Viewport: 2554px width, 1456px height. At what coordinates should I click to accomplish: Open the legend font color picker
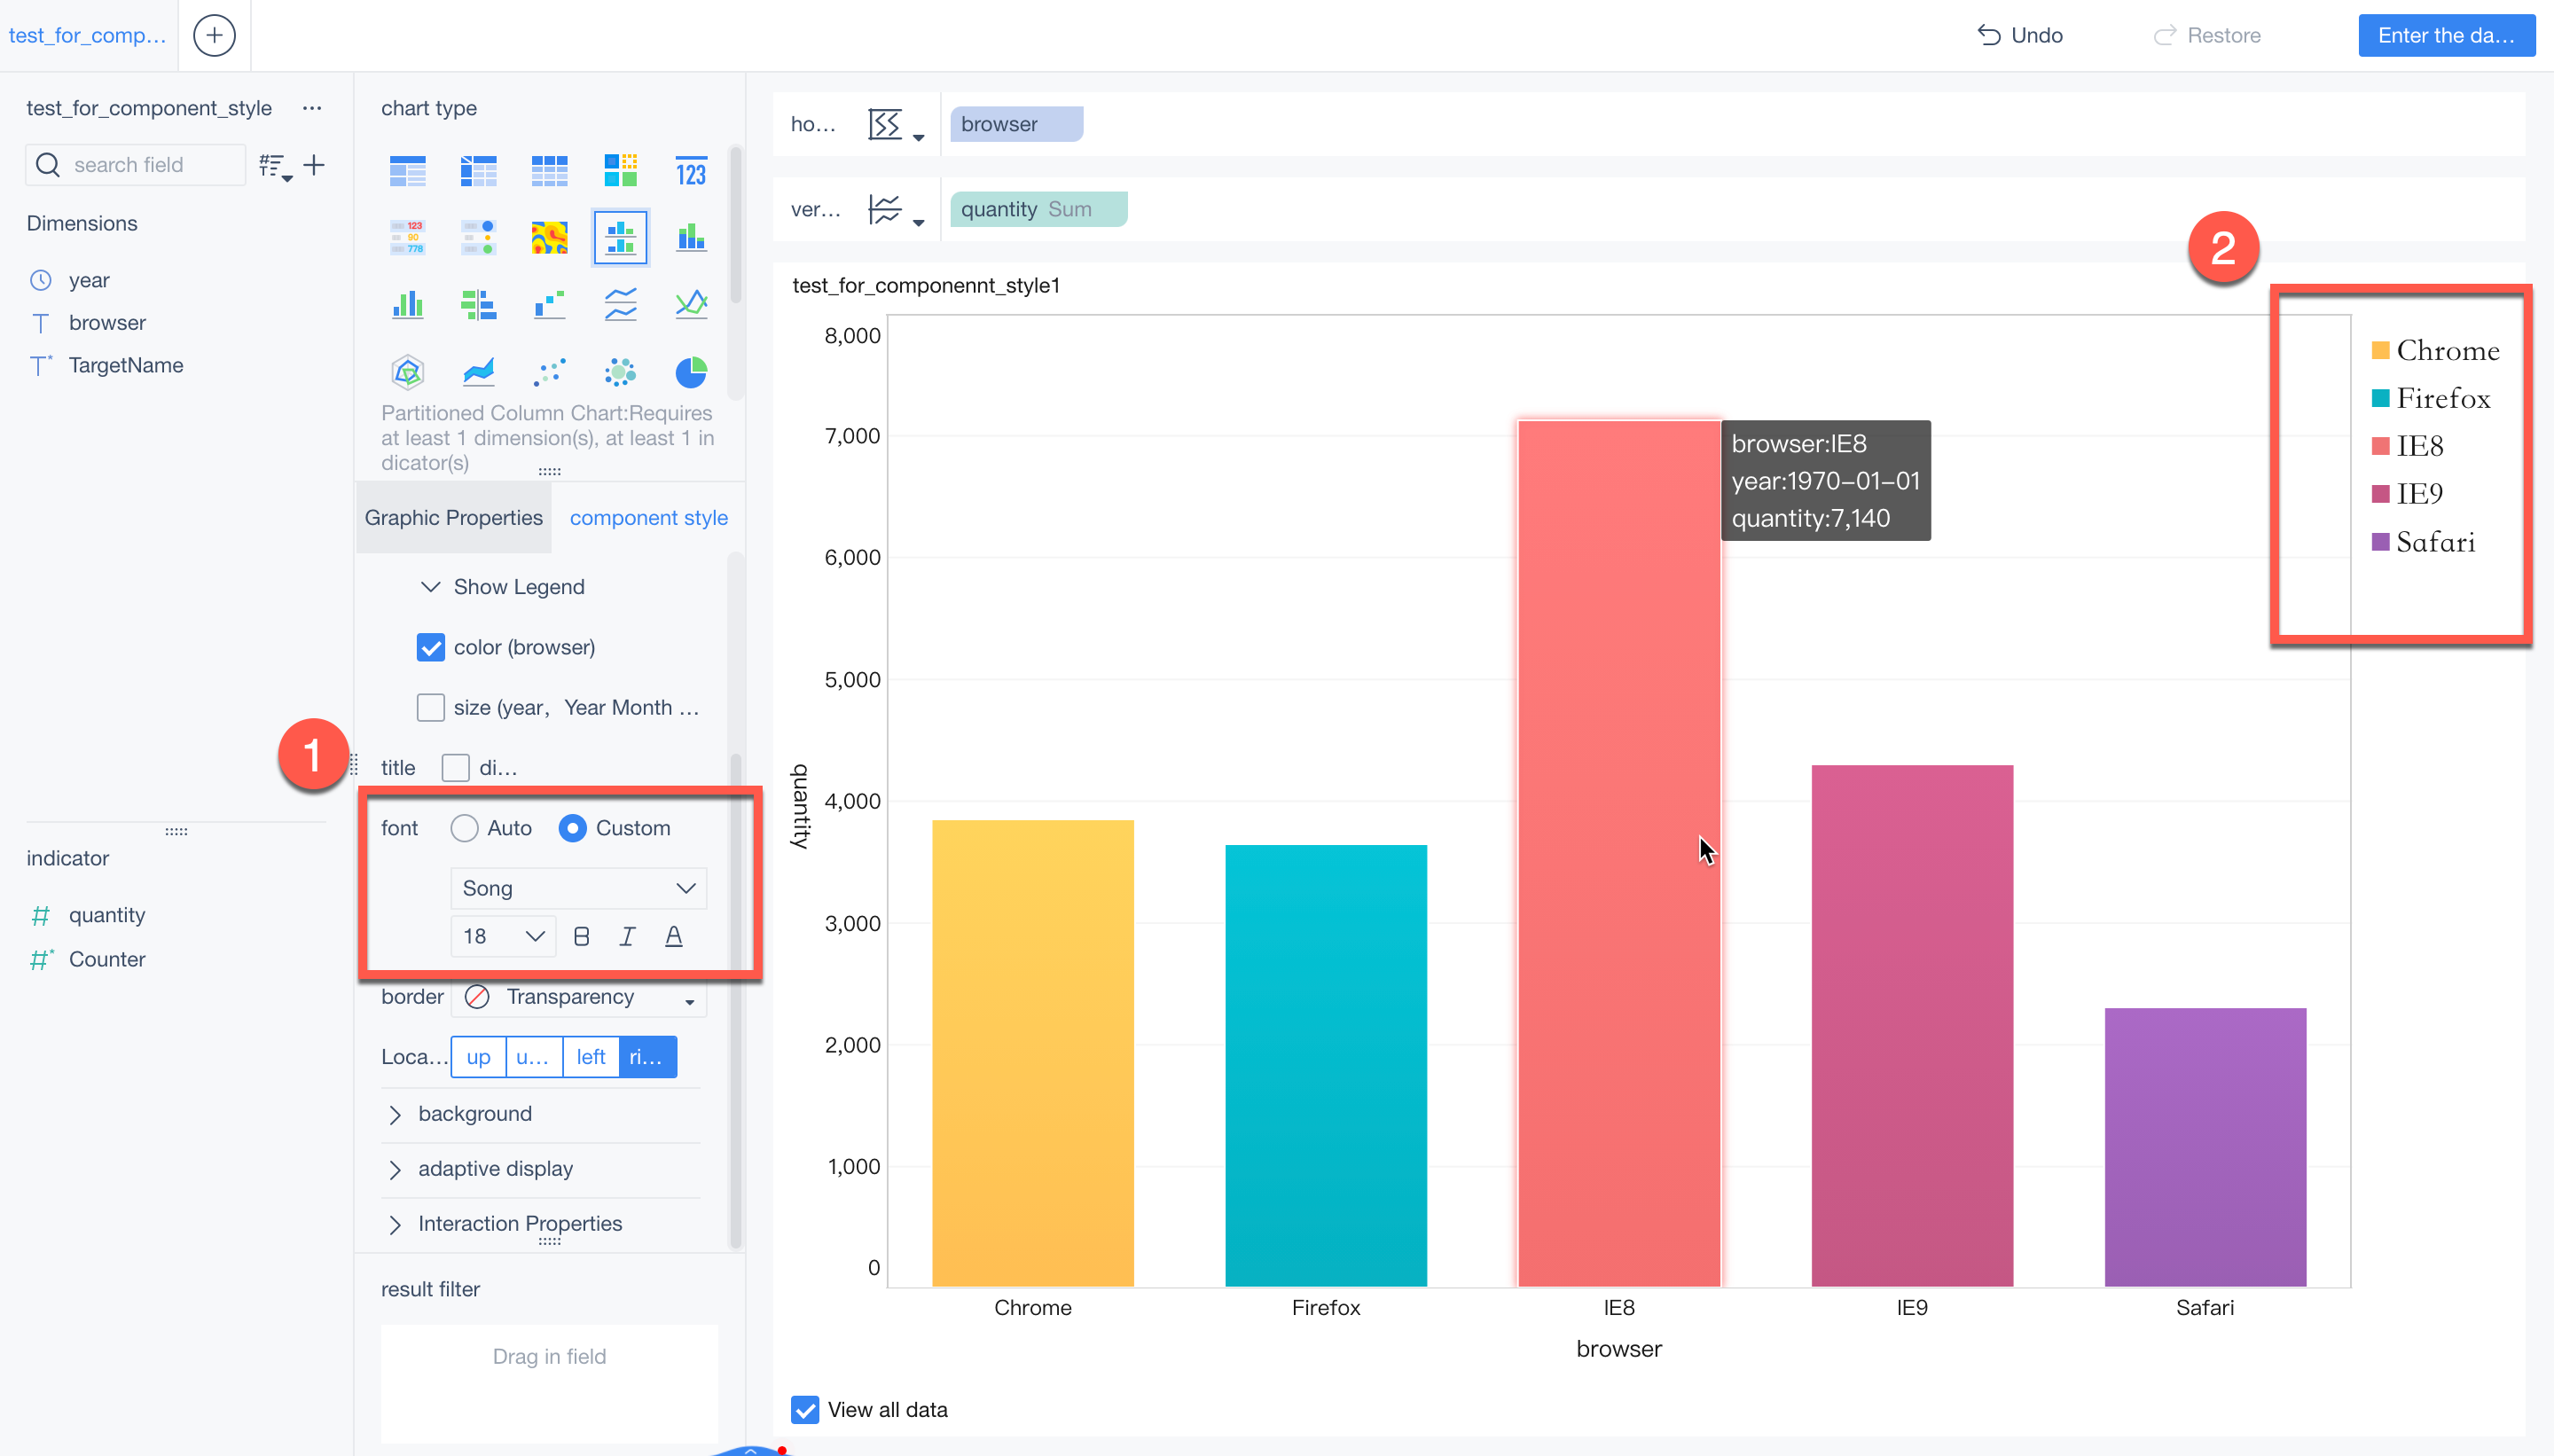pos(674,936)
